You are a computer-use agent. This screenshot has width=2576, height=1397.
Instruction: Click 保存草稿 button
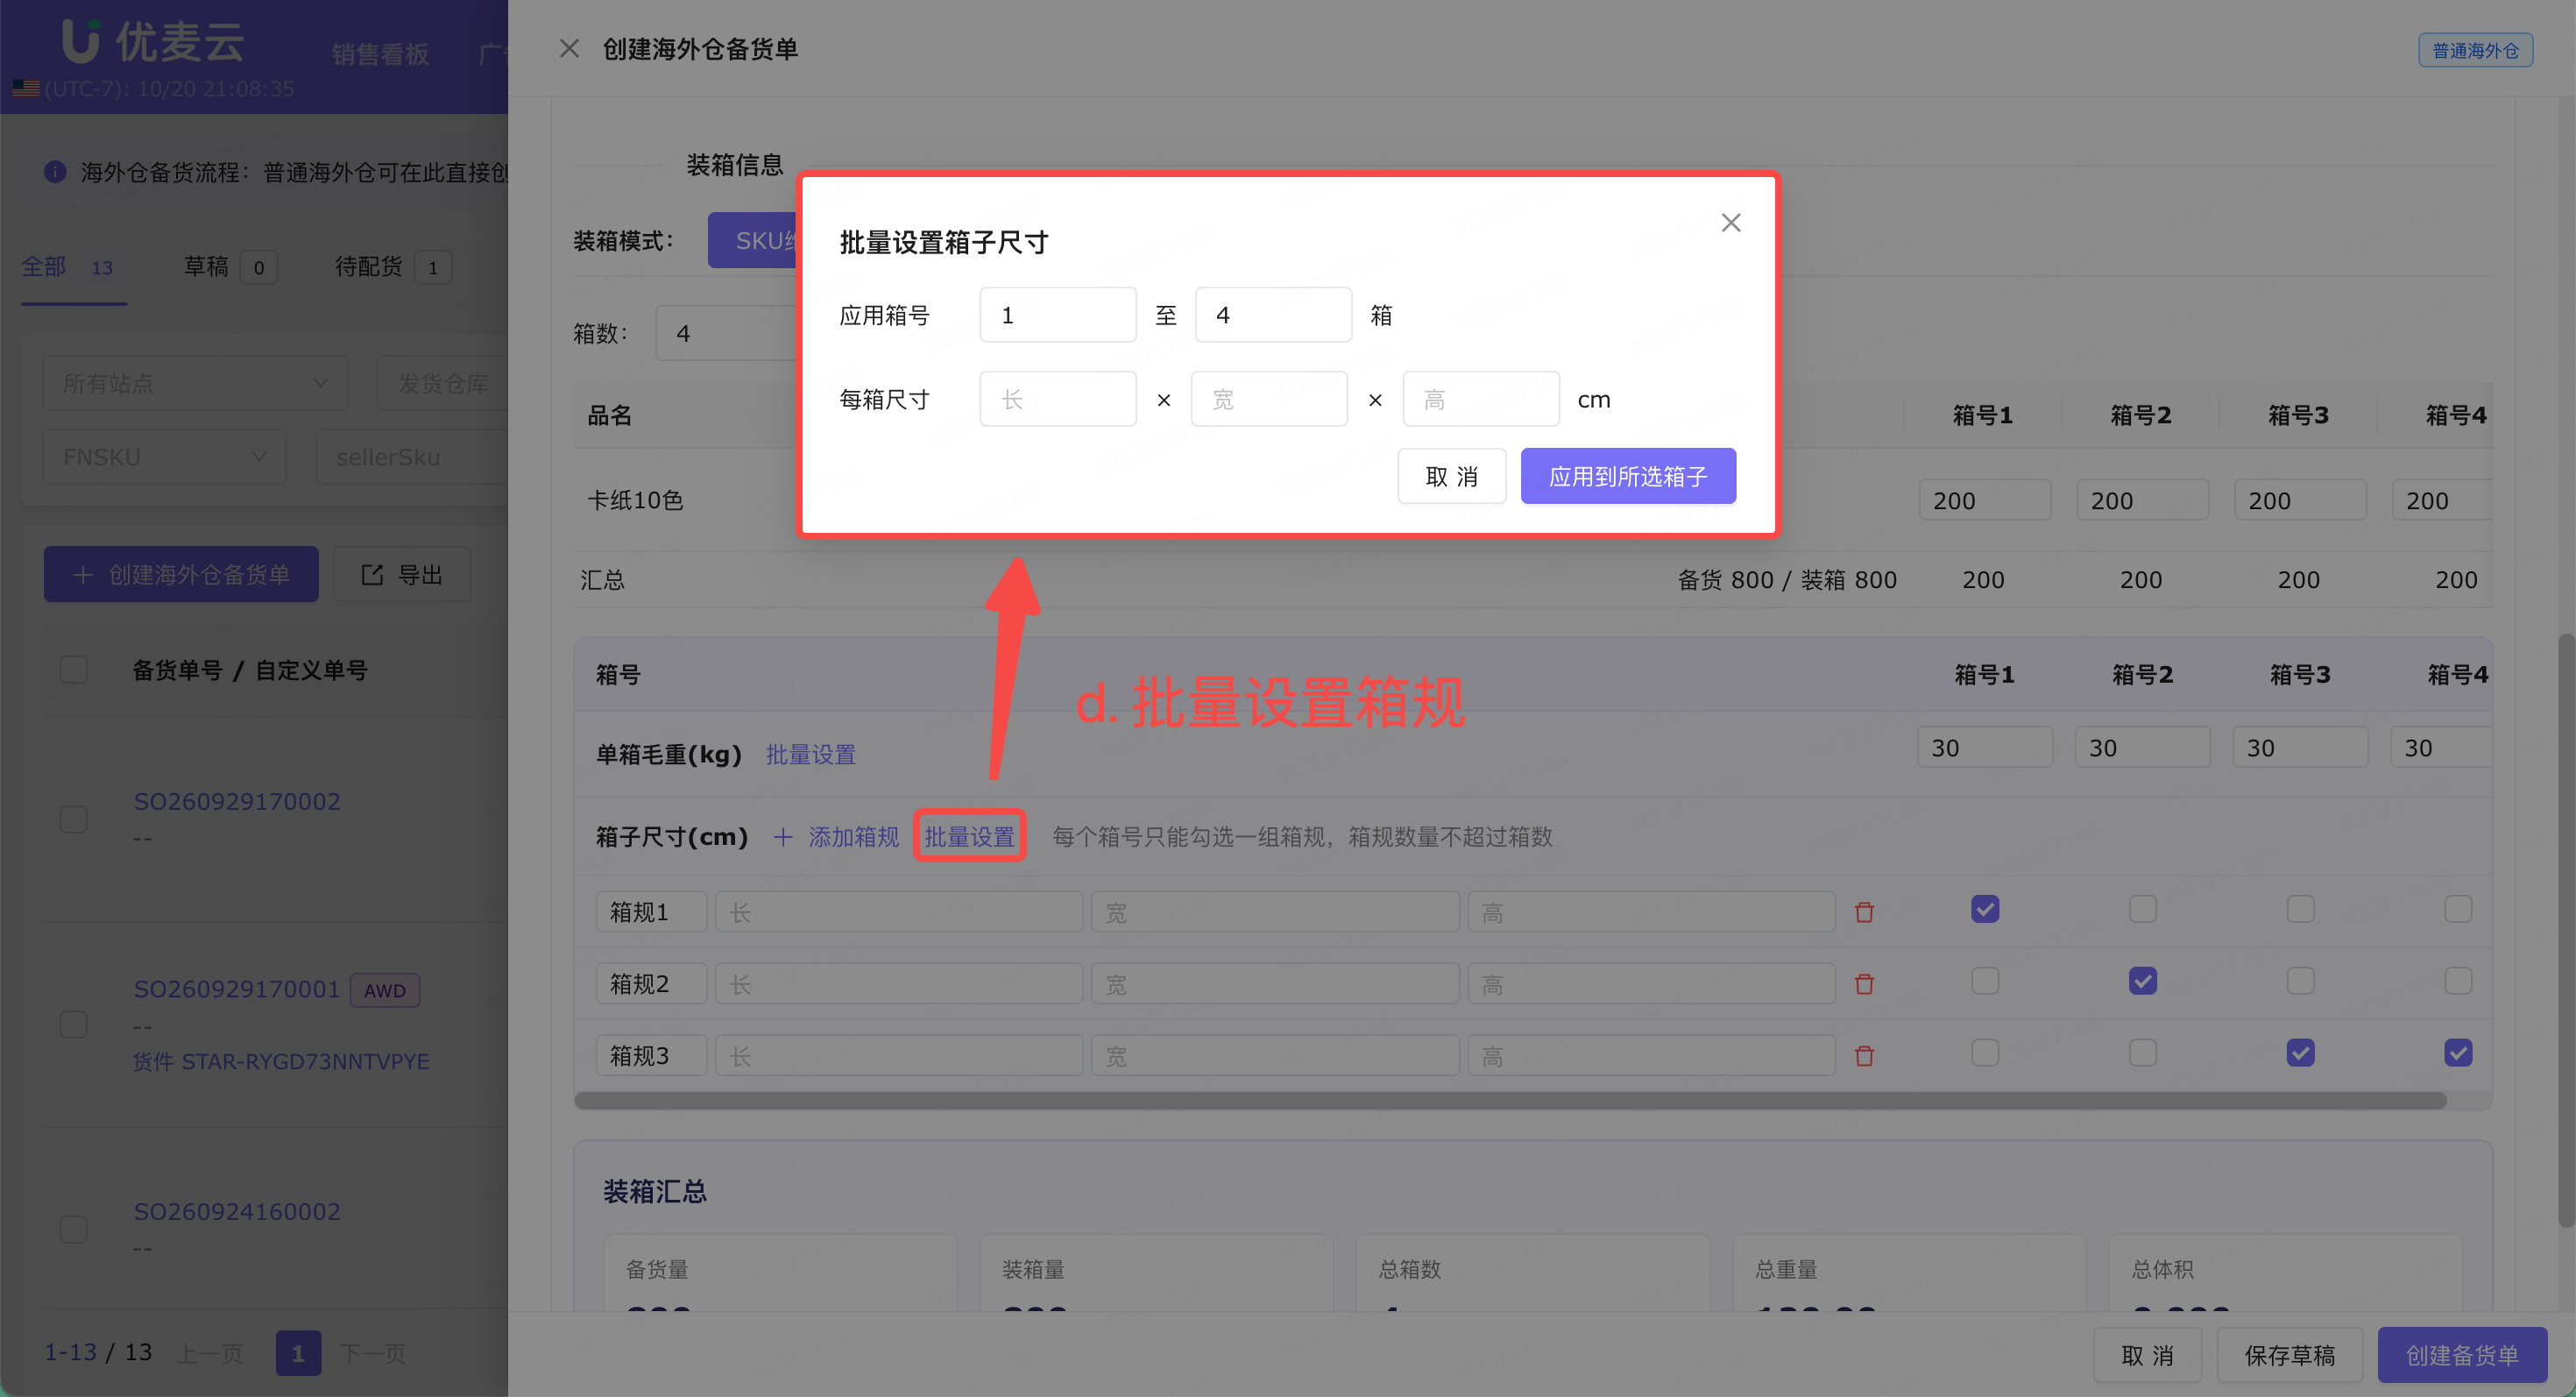coord(2290,1355)
